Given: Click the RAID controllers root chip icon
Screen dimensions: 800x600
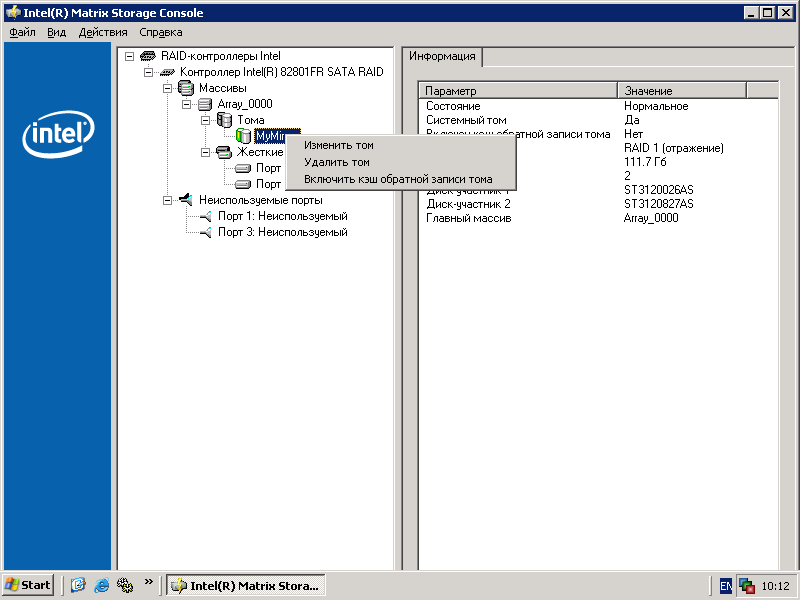Looking at the screenshot, I should pyautogui.click(x=147, y=56).
